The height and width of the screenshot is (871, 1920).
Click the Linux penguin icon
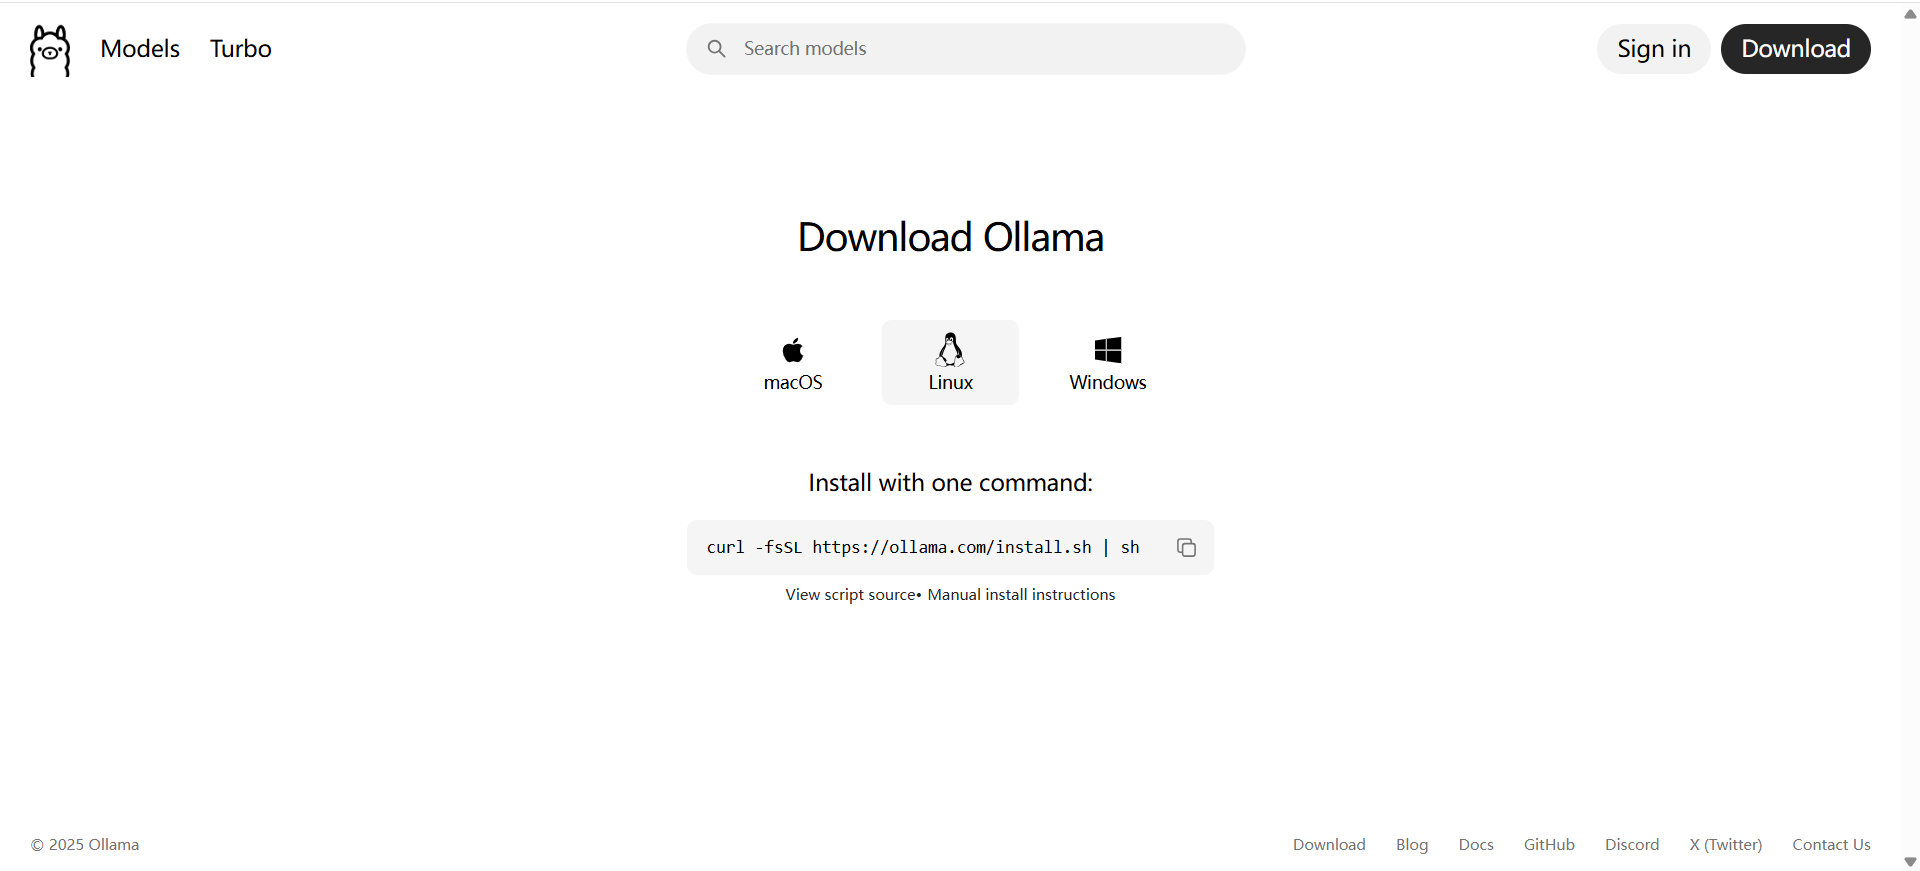click(950, 350)
